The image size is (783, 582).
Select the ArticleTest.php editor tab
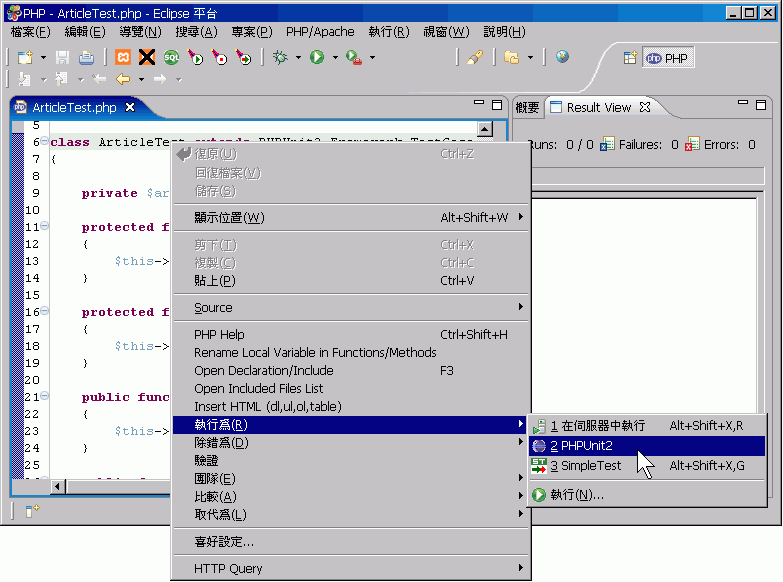tap(74, 107)
